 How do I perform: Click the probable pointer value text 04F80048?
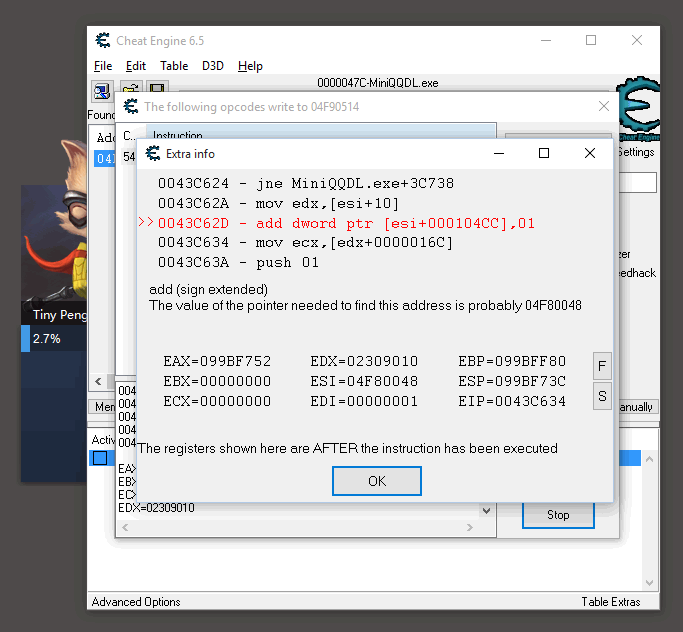pyautogui.click(x=553, y=305)
